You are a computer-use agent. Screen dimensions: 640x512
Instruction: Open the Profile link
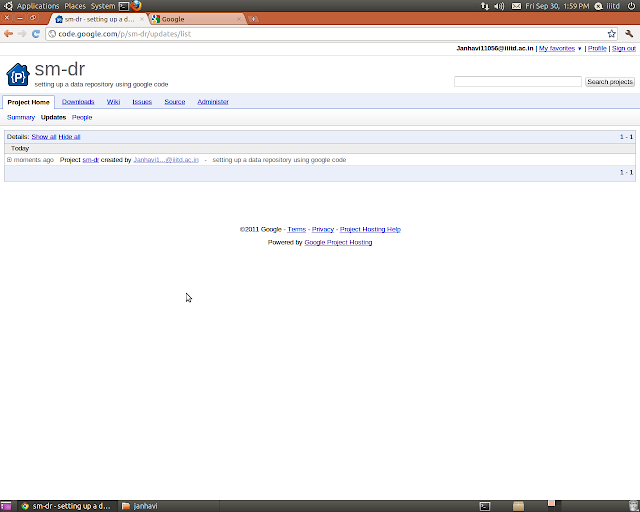pyautogui.click(x=597, y=48)
